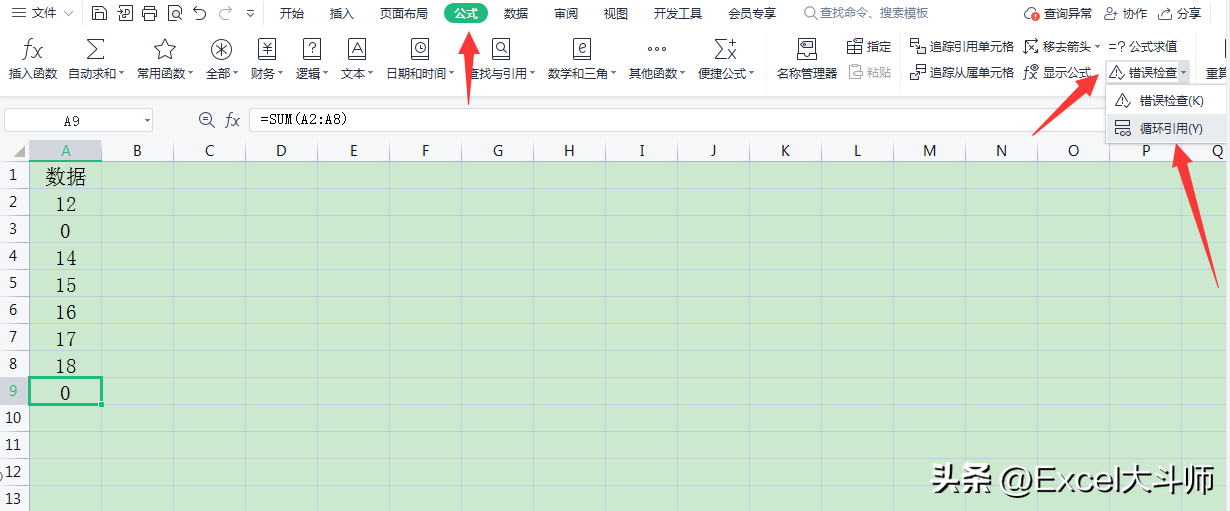The image size is (1230, 511).
Task: Open the All functions (全部) asterisk icon
Action: tap(221, 50)
